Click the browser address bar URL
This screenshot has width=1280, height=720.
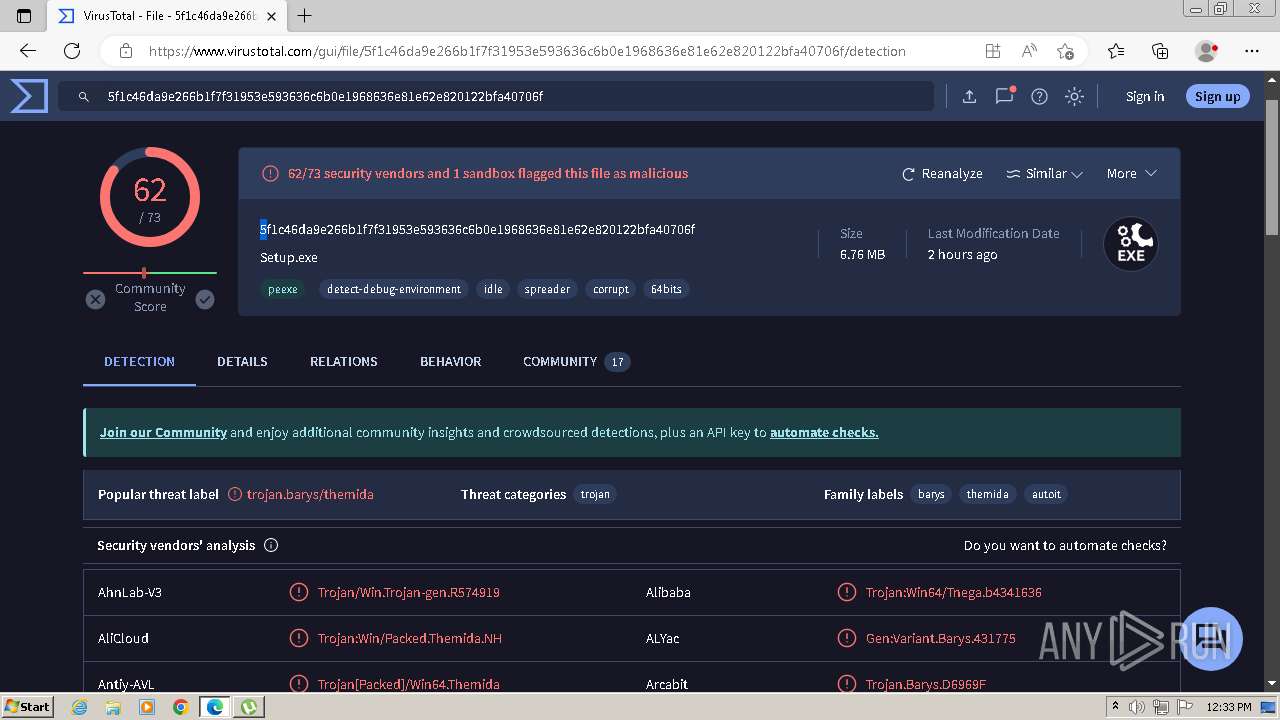pyautogui.click(x=527, y=51)
